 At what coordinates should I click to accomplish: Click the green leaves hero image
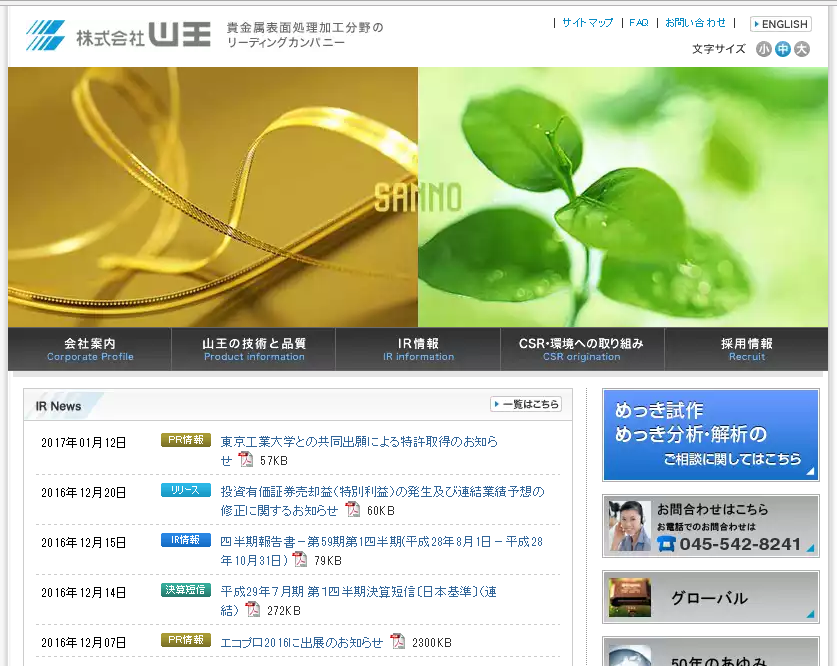coord(623,197)
